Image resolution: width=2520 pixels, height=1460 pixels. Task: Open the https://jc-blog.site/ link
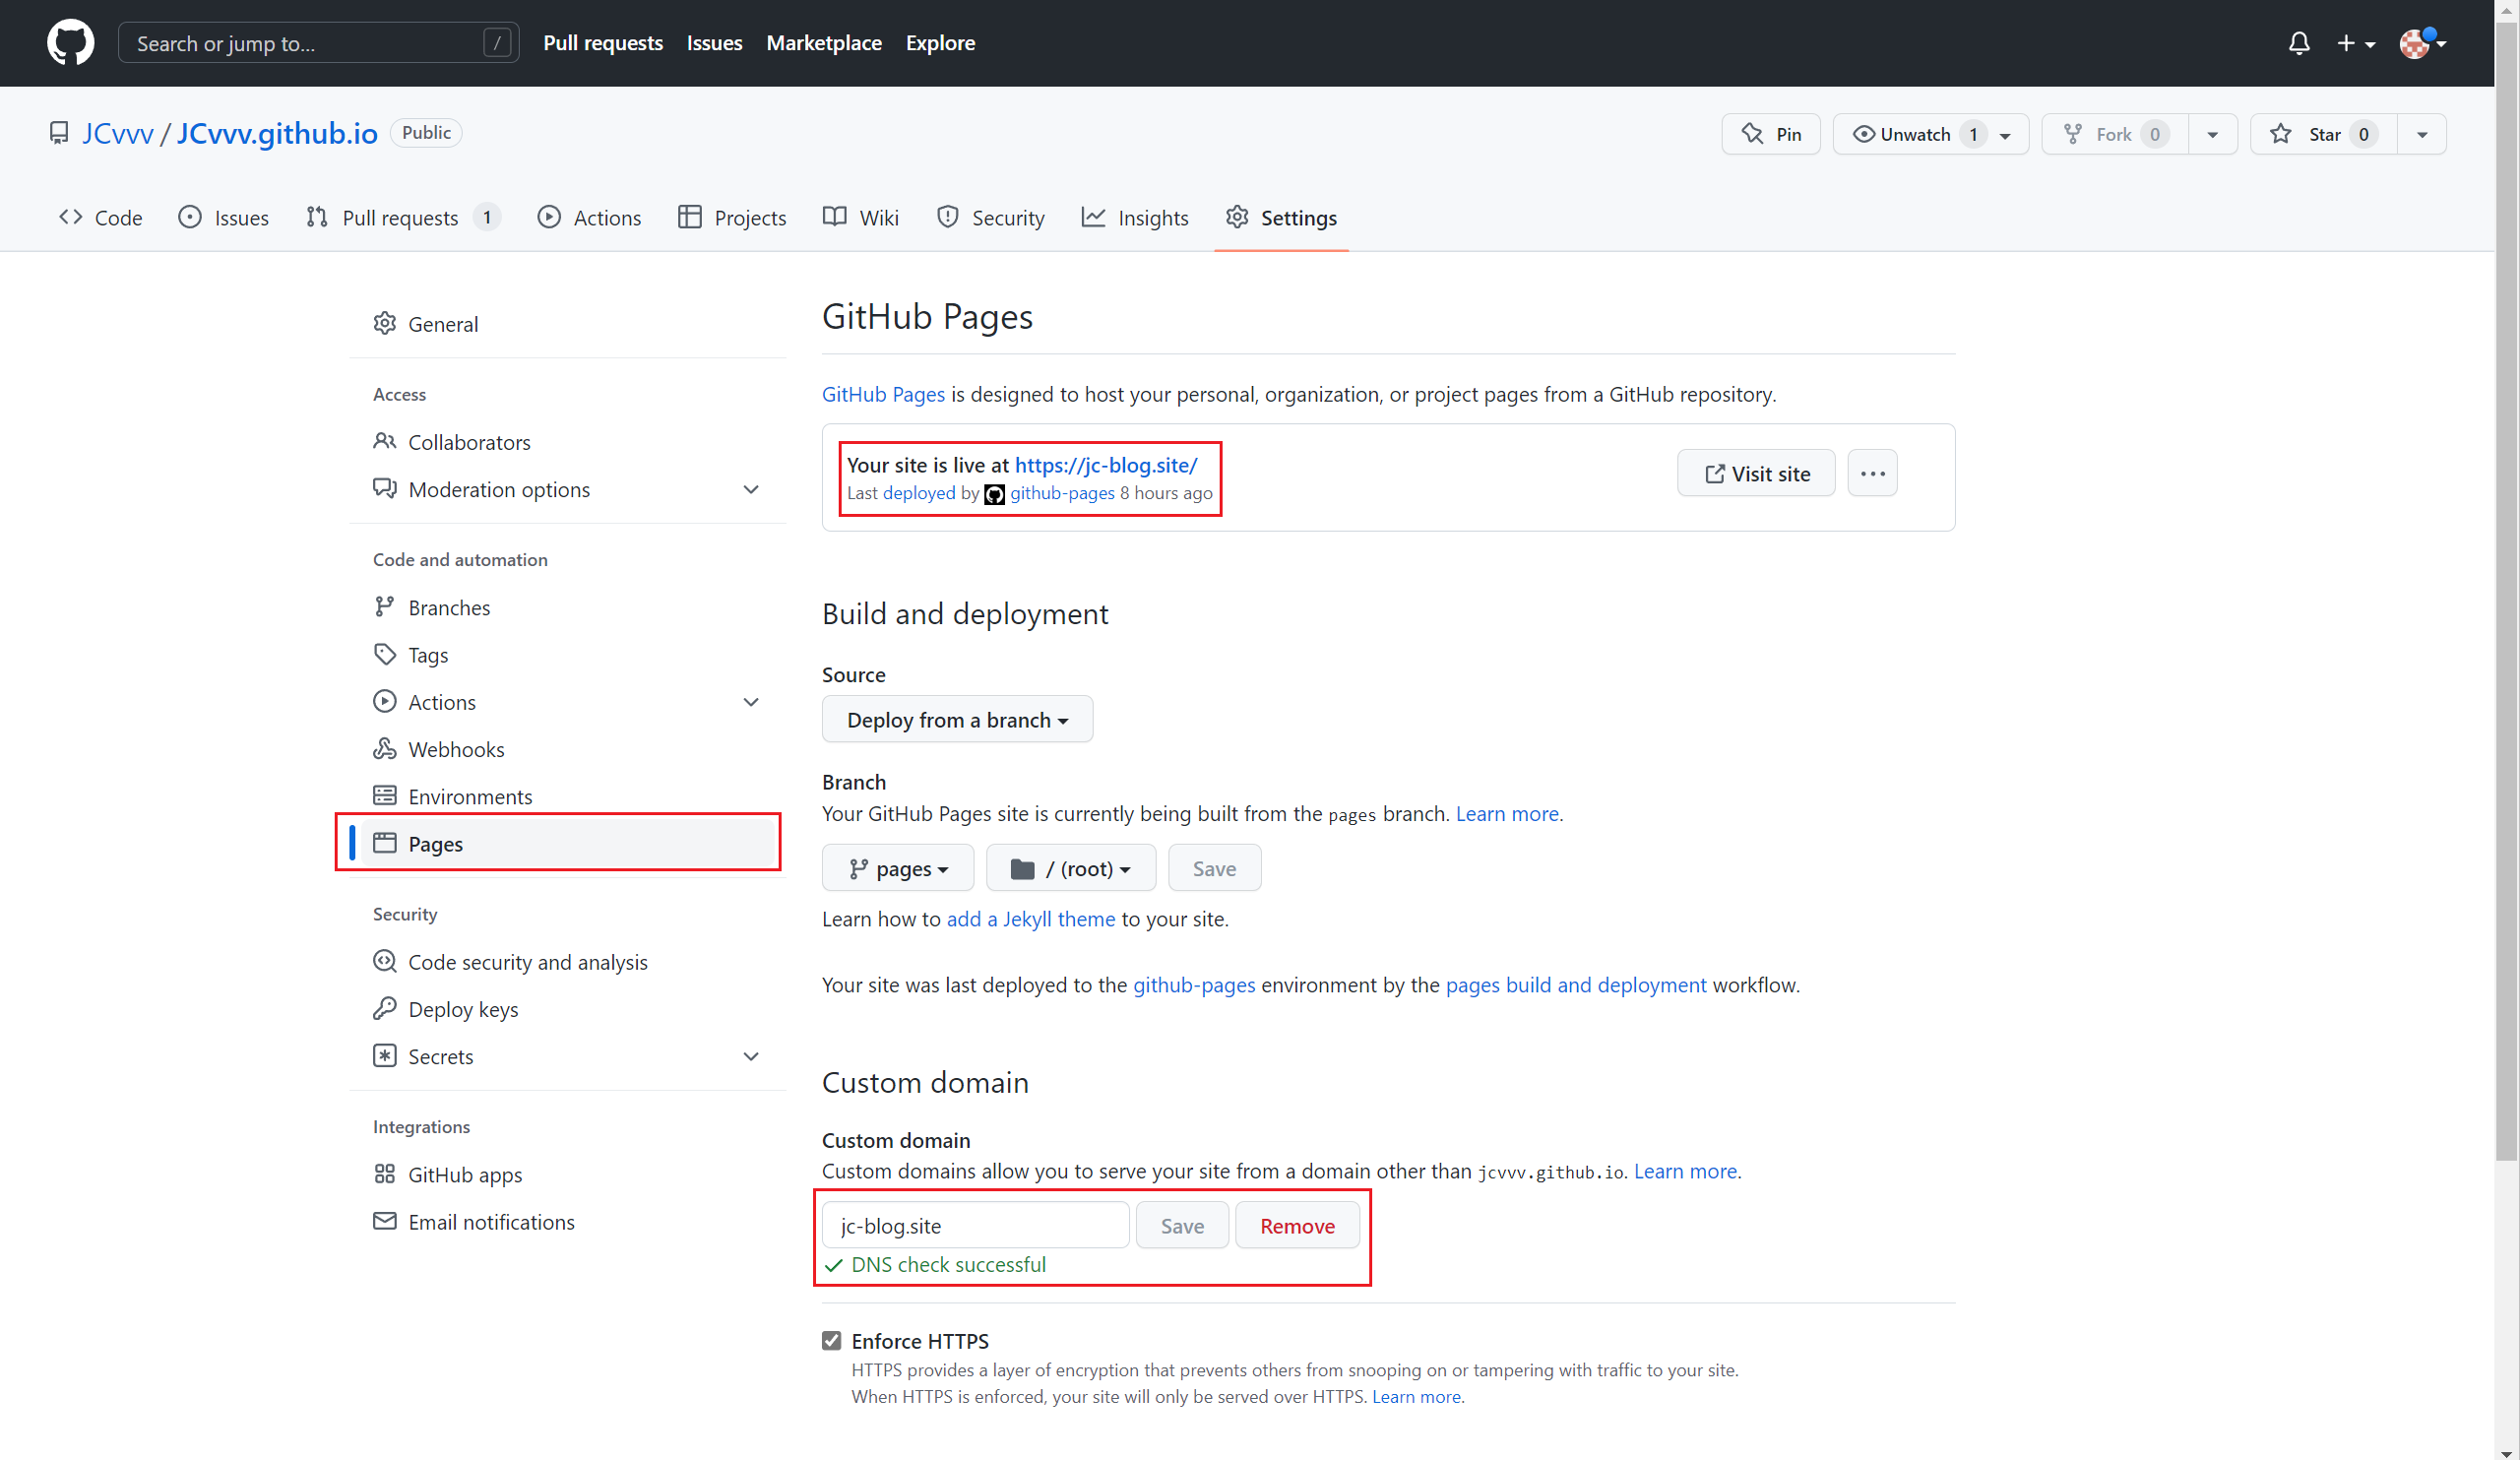coord(1106,465)
